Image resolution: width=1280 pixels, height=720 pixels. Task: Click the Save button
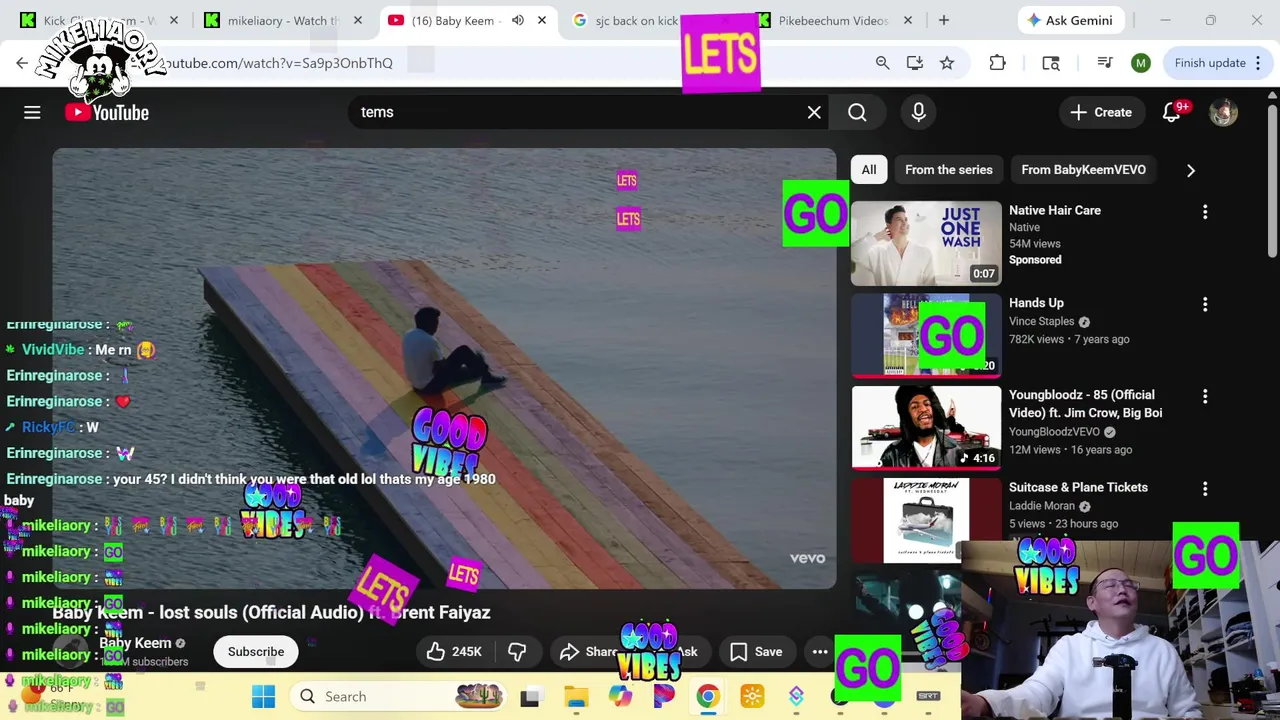click(756, 651)
